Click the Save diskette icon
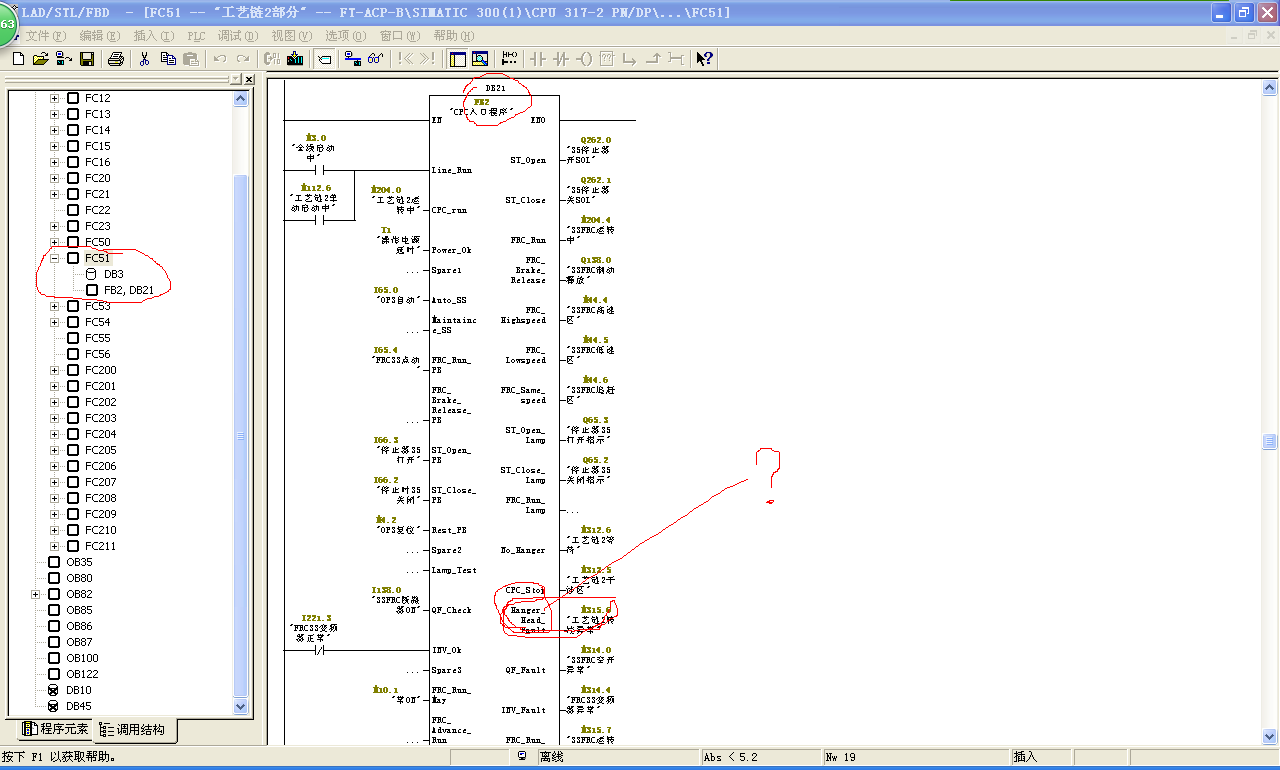The width and height of the screenshot is (1280, 770). click(87, 59)
